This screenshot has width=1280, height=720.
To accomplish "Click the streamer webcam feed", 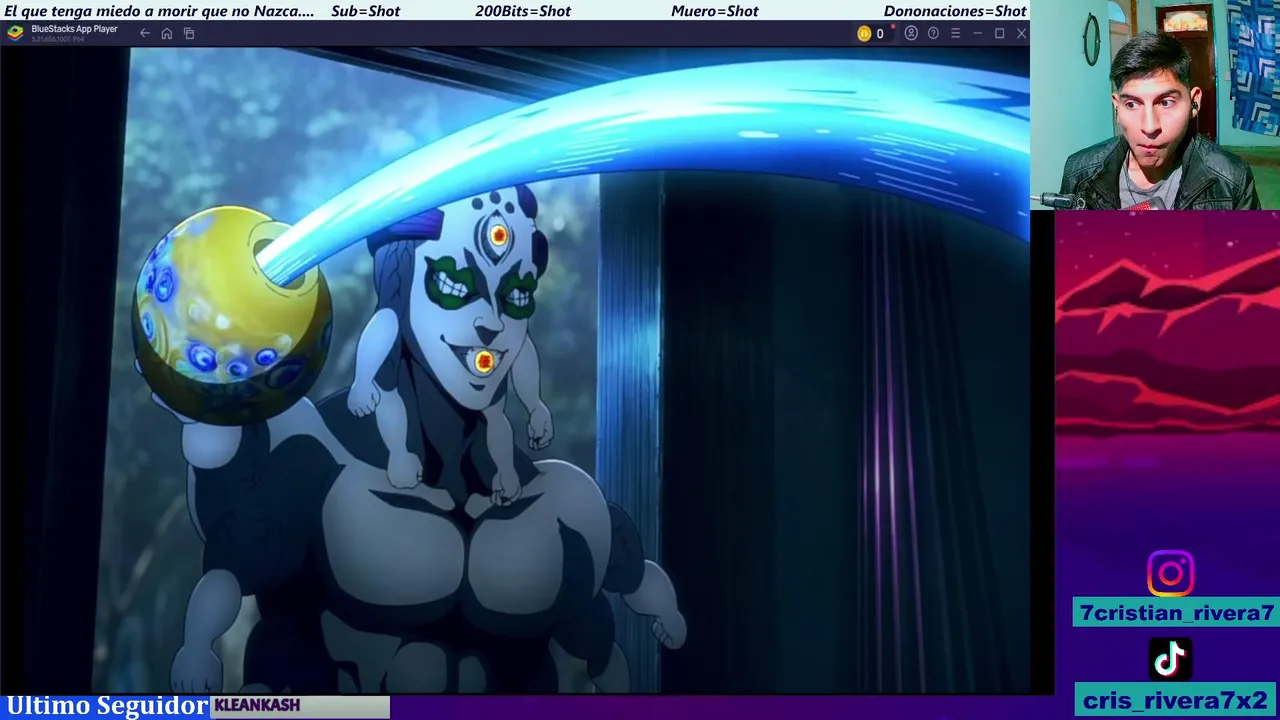I will 1155,105.
